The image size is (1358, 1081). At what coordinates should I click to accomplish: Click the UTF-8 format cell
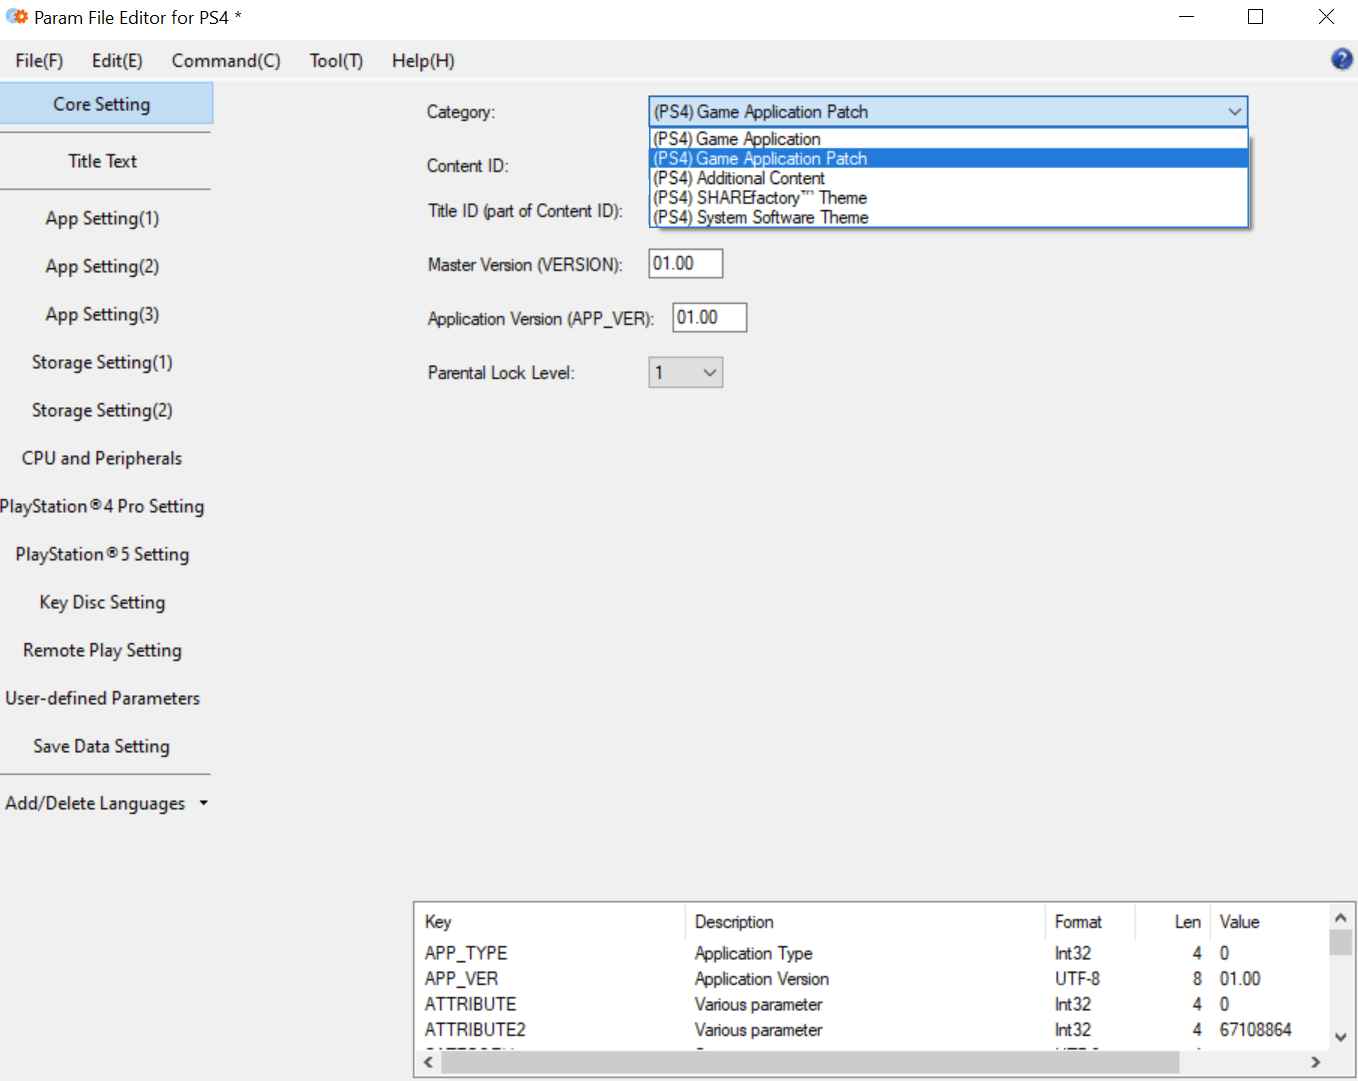click(1077, 979)
